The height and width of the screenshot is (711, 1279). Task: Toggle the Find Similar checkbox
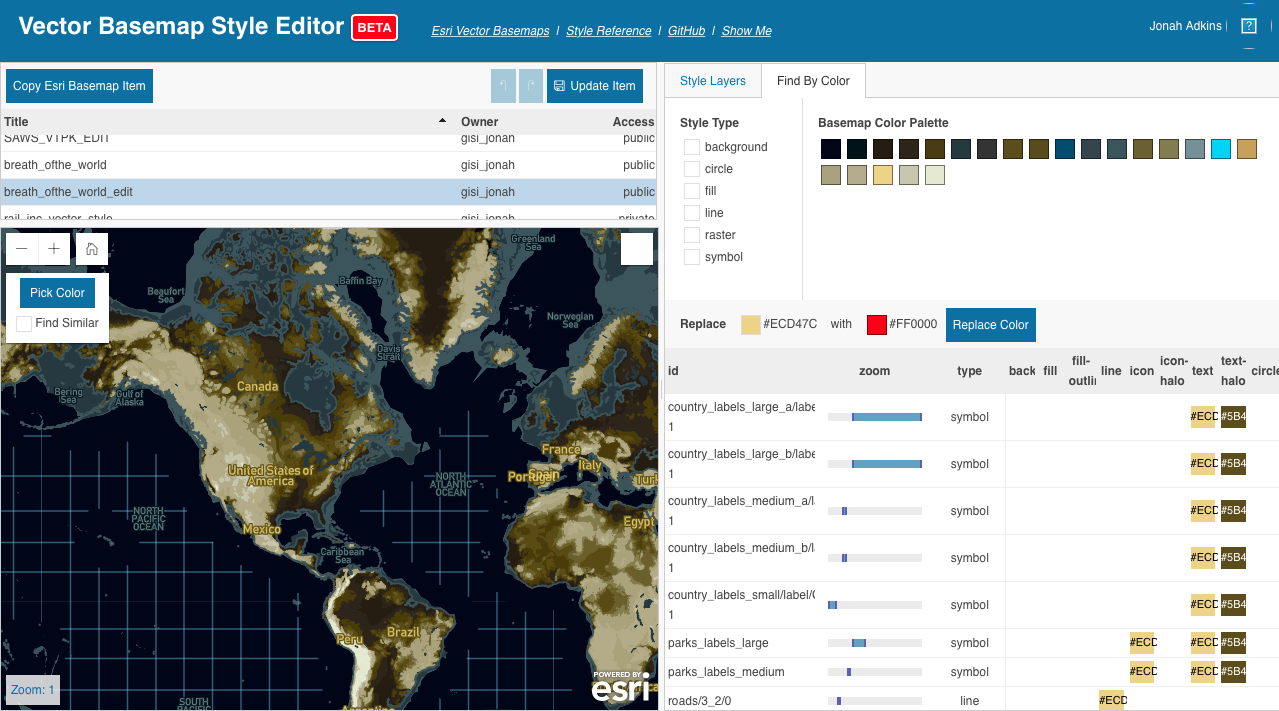point(24,324)
